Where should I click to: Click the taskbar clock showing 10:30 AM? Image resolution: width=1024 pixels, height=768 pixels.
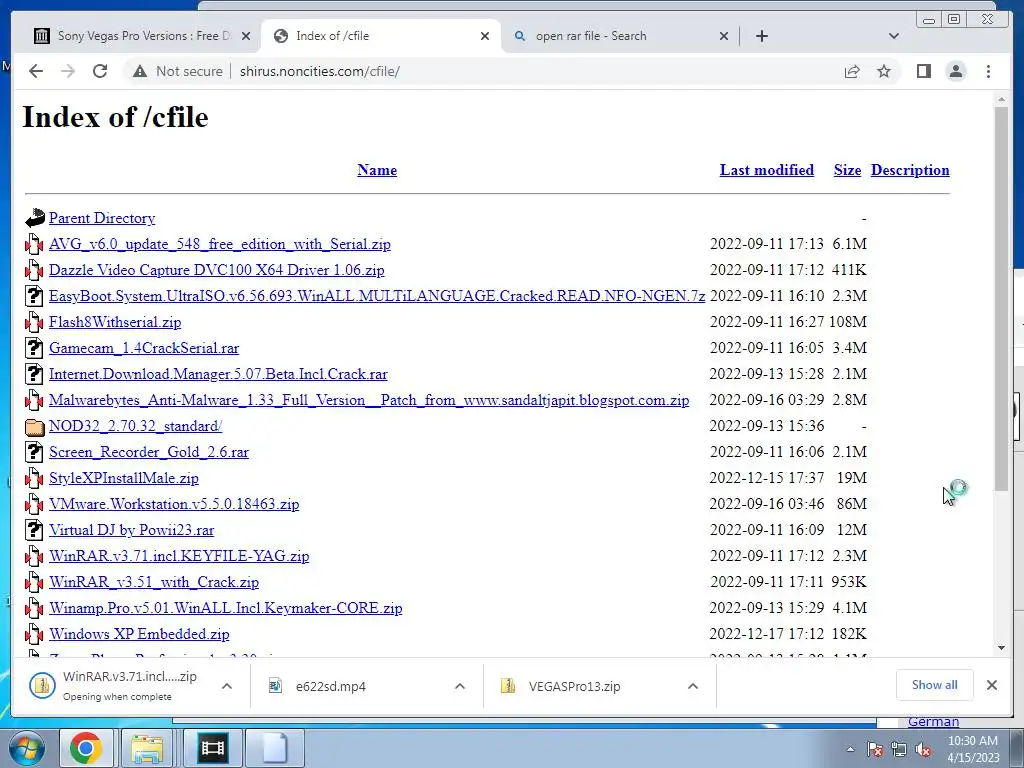tap(973, 749)
